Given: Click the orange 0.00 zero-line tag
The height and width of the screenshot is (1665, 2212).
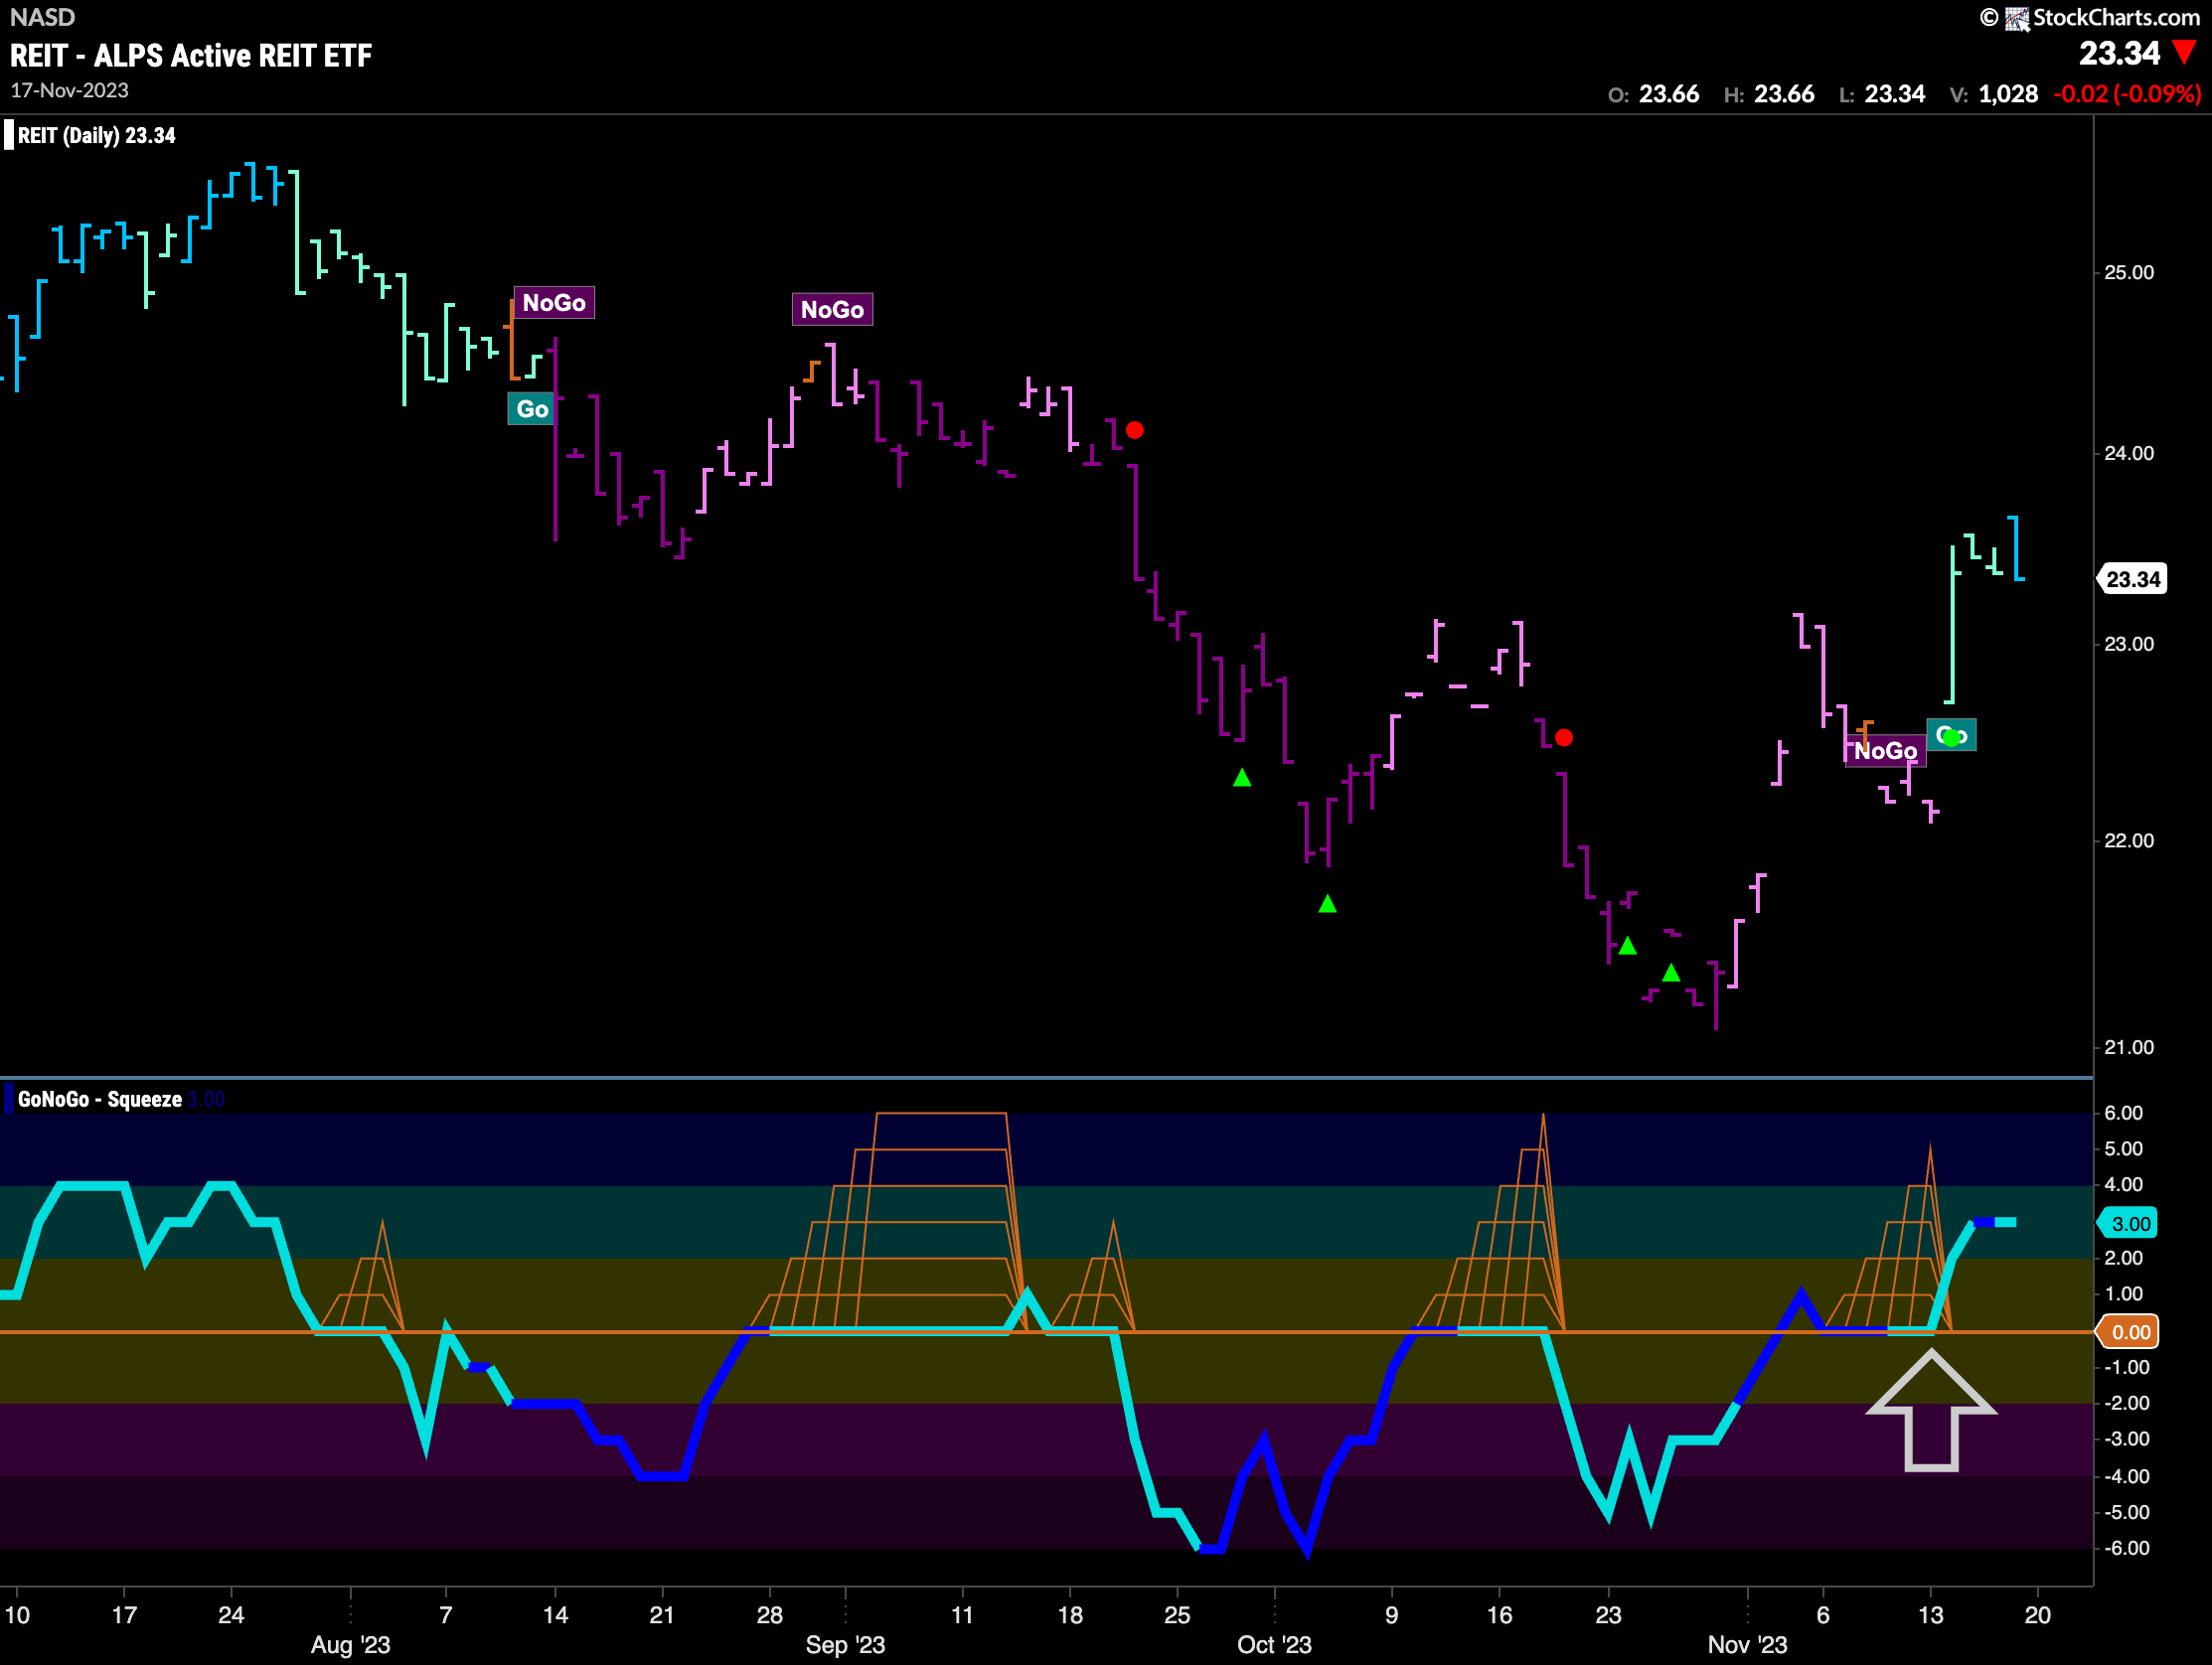Looking at the screenshot, I should [x=2129, y=1332].
